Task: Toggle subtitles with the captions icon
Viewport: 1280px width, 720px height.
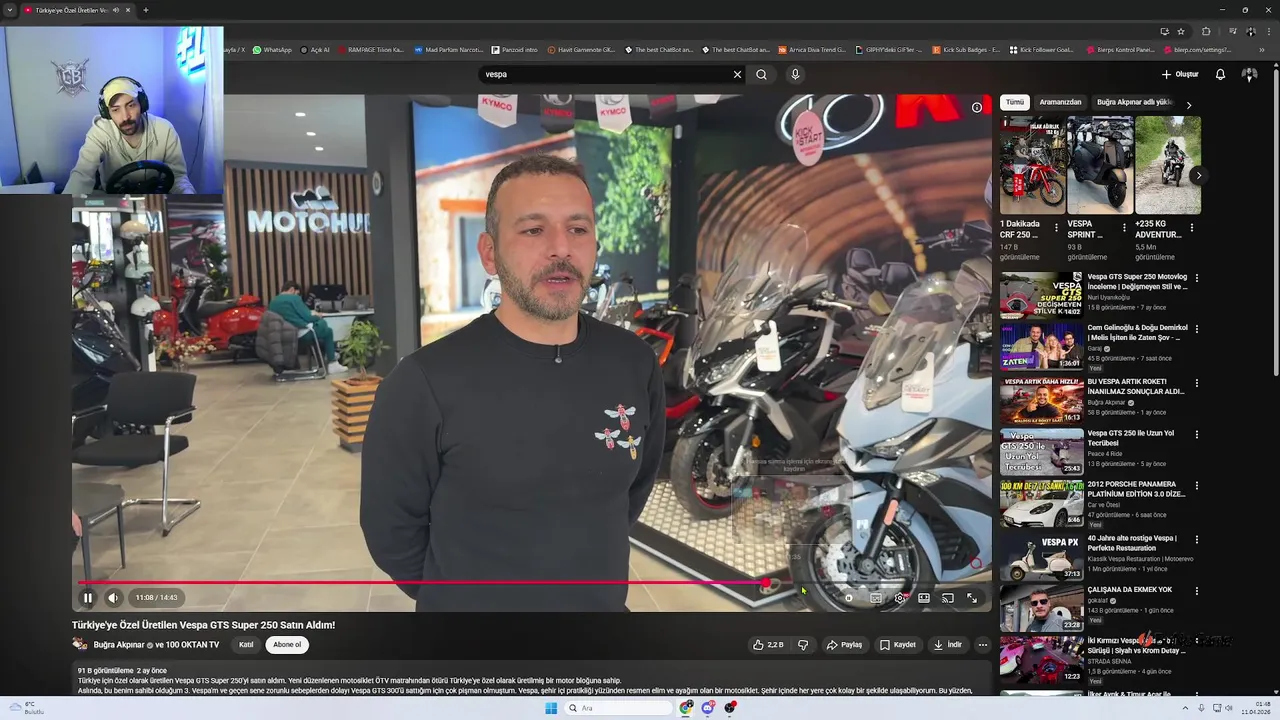Action: click(x=876, y=598)
